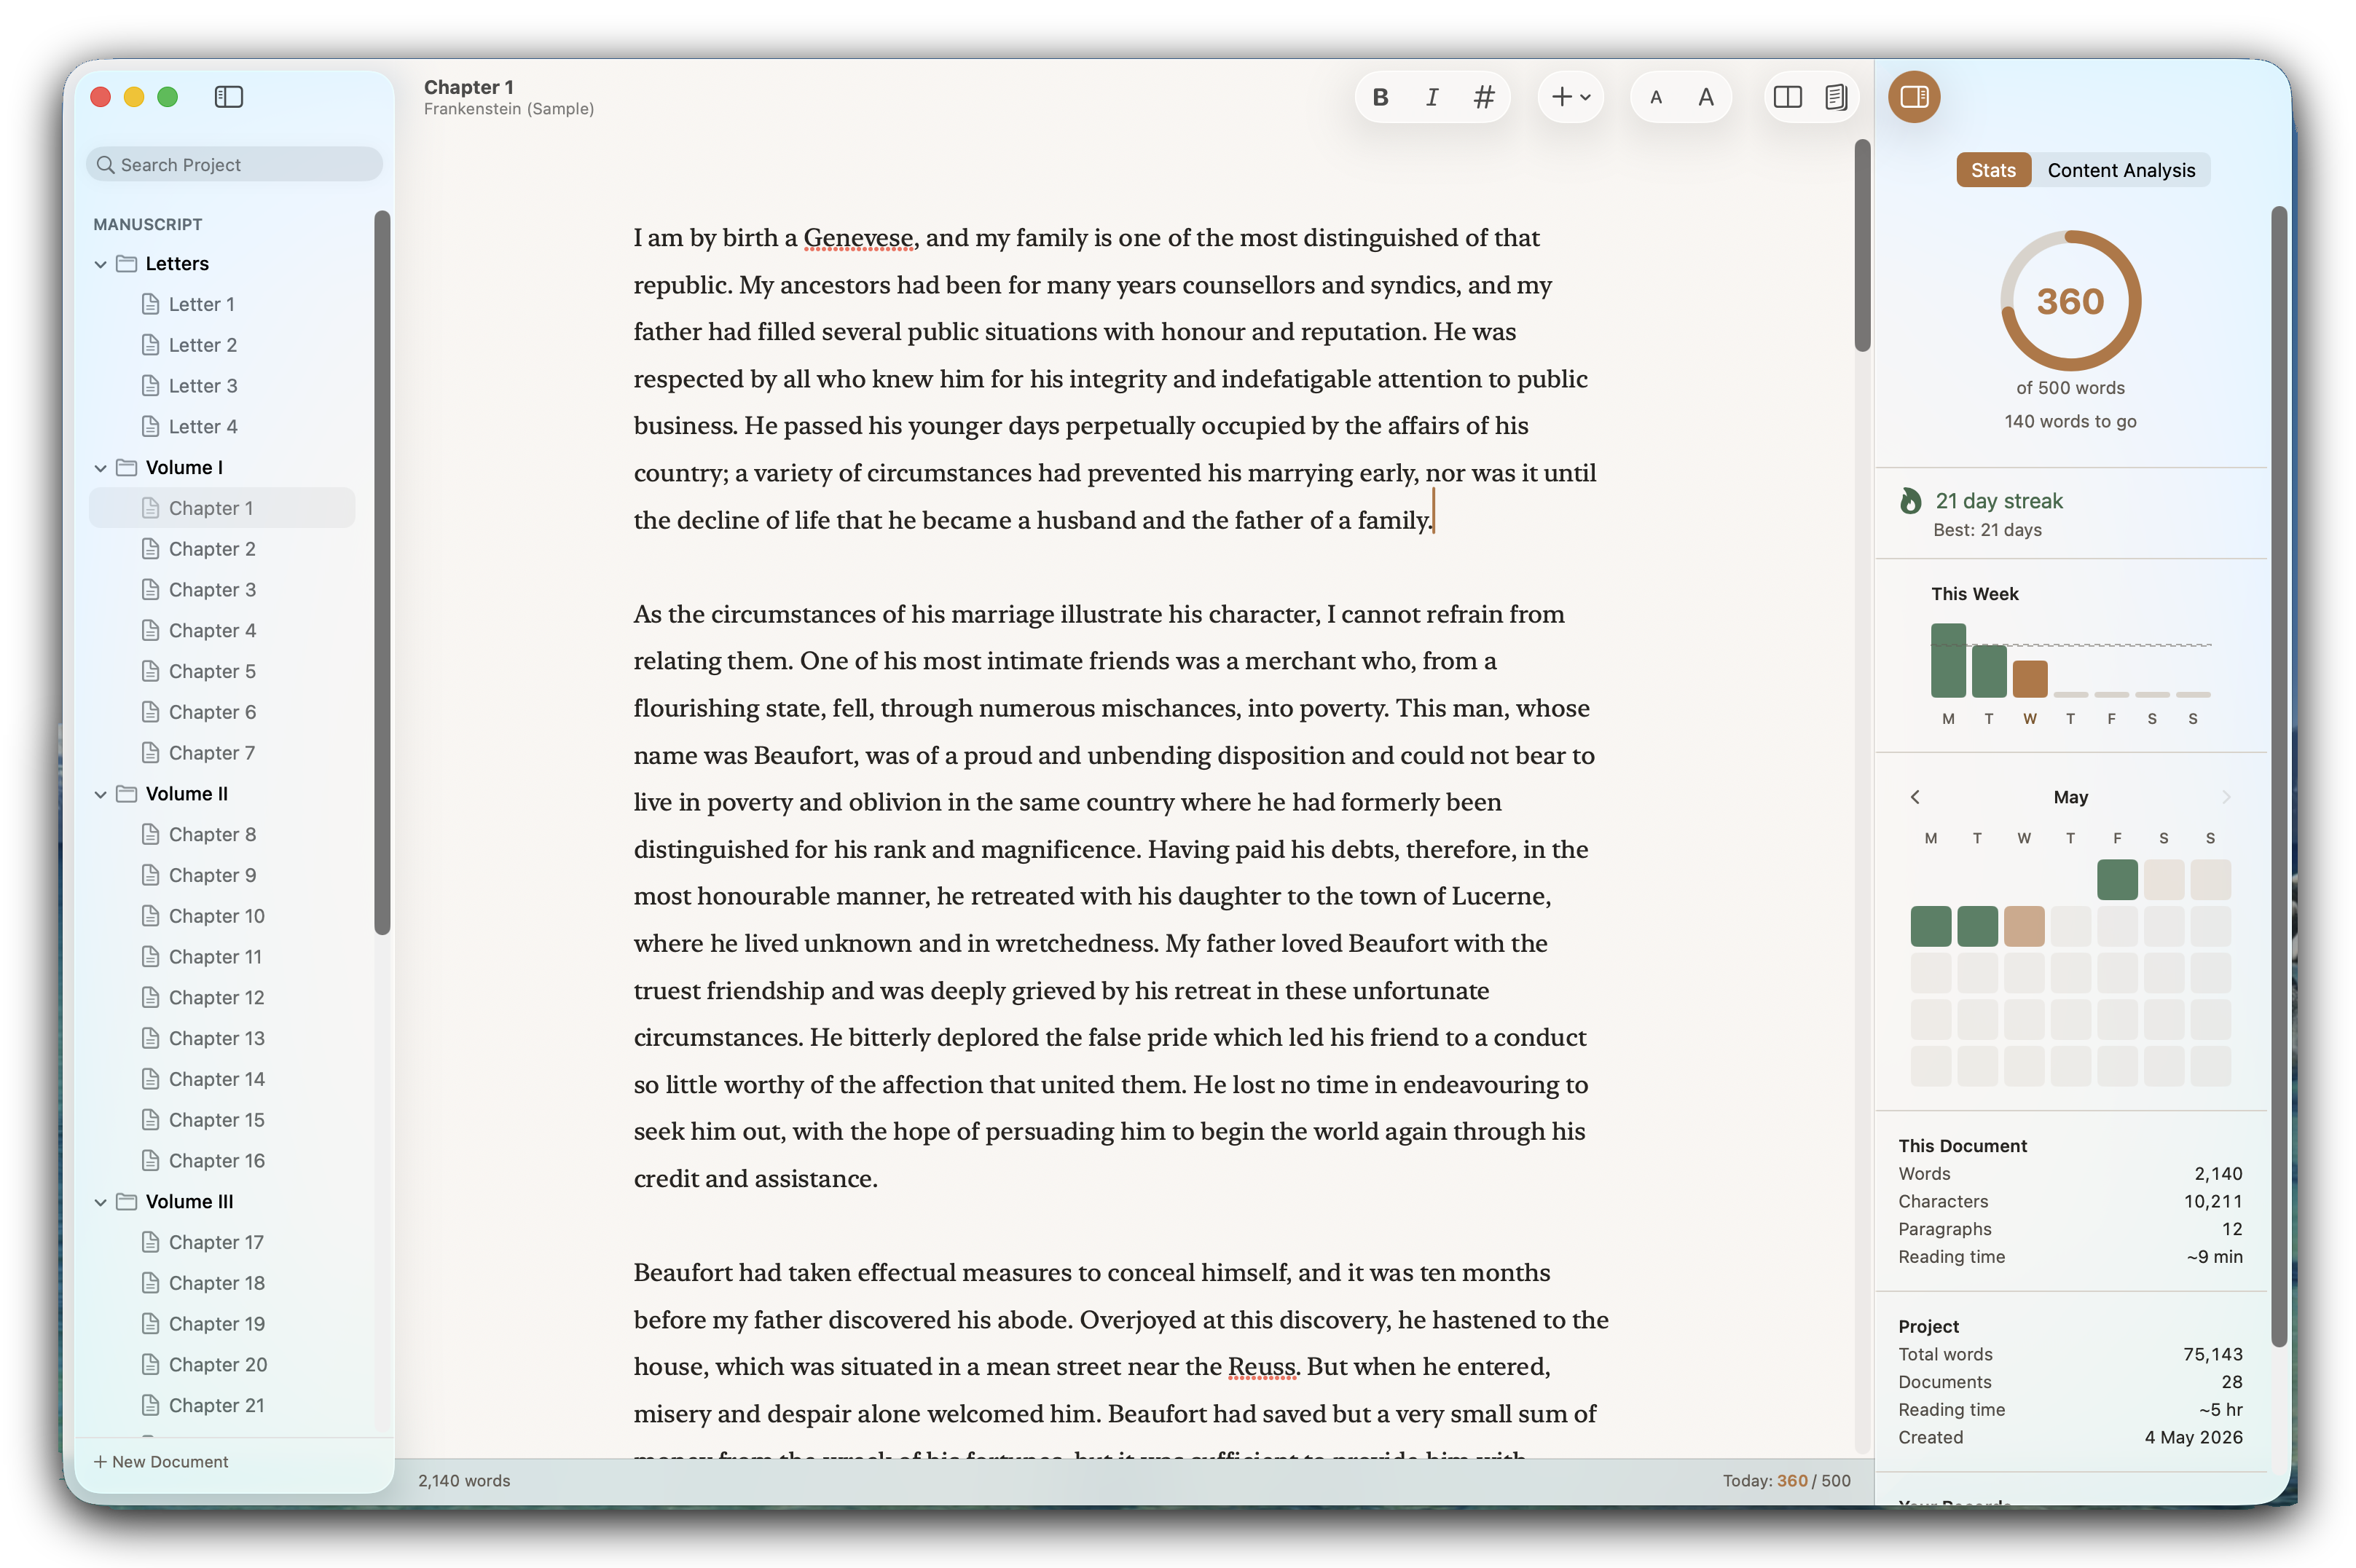The width and height of the screenshot is (2356, 1568).
Task: Toggle the orange inspector panel button
Action: click(x=1914, y=97)
